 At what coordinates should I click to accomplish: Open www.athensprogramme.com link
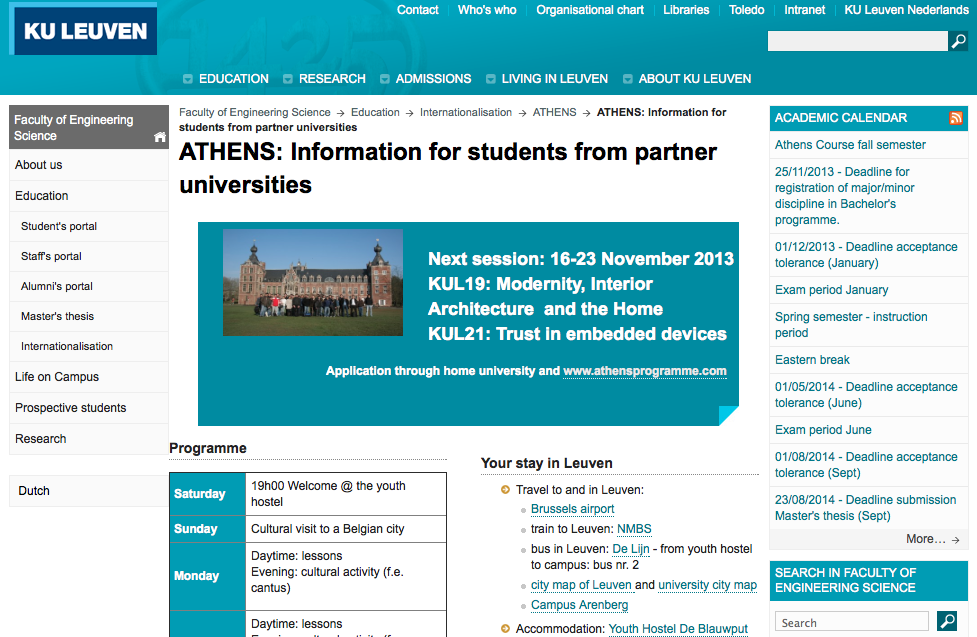[x=645, y=371]
